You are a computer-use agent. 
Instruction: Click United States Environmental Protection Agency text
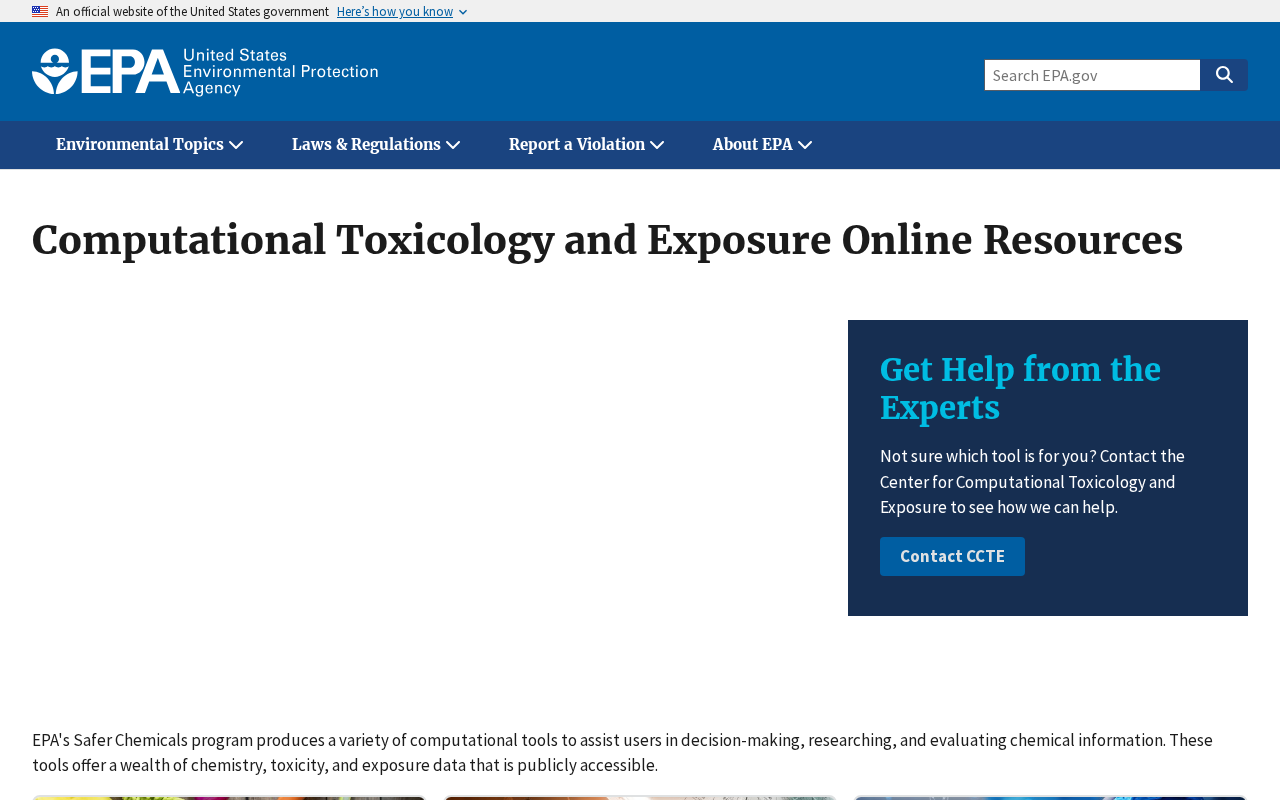click(281, 72)
